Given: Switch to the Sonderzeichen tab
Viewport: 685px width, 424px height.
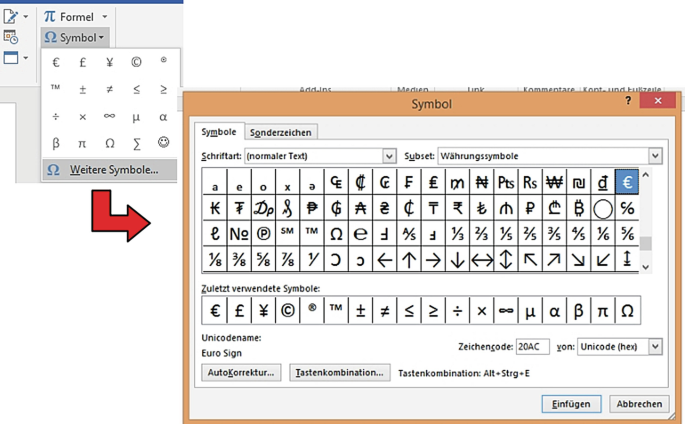Looking at the screenshot, I should click(x=280, y=132).
